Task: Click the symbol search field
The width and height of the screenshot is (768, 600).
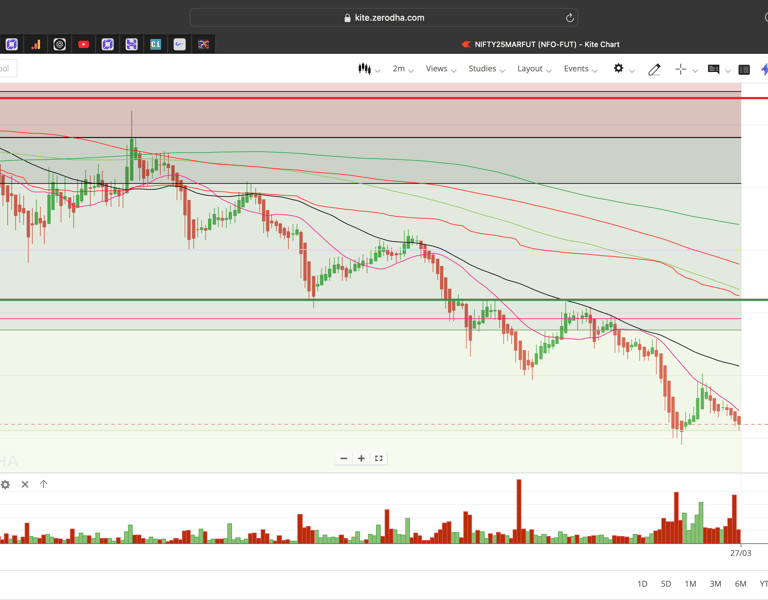Action: [x=8, y=69]
